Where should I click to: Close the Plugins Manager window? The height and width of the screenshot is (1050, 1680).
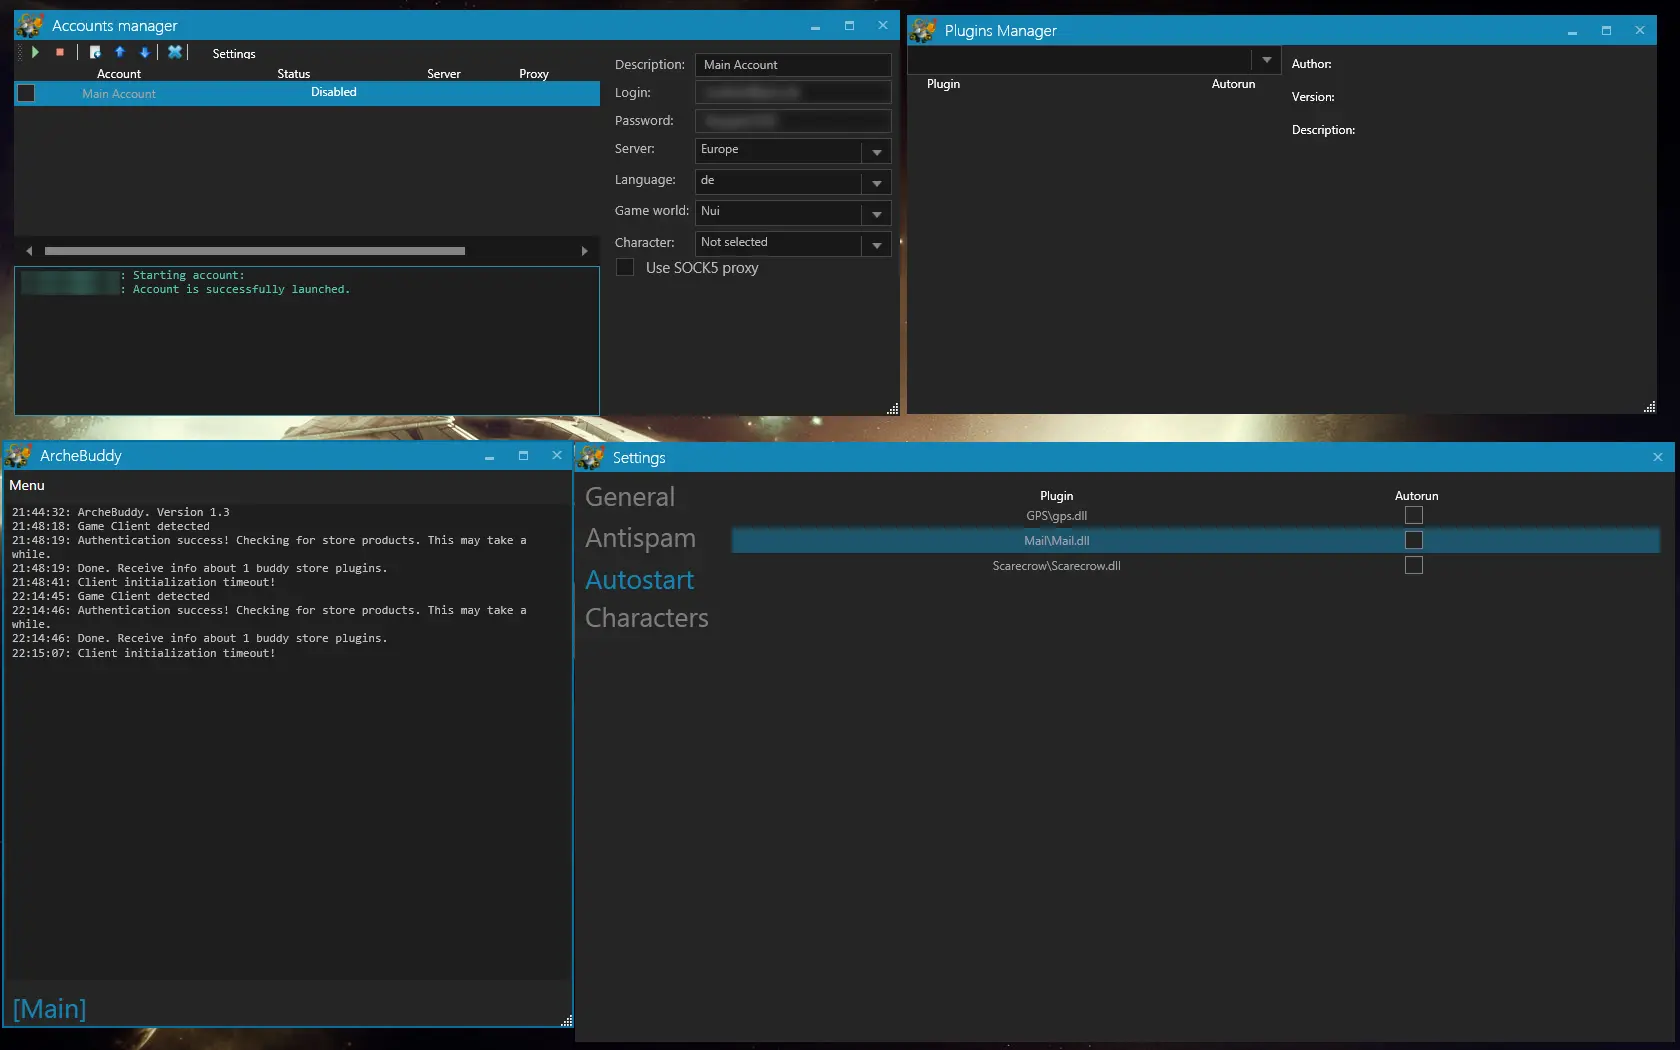click(x=1640, y=31)
